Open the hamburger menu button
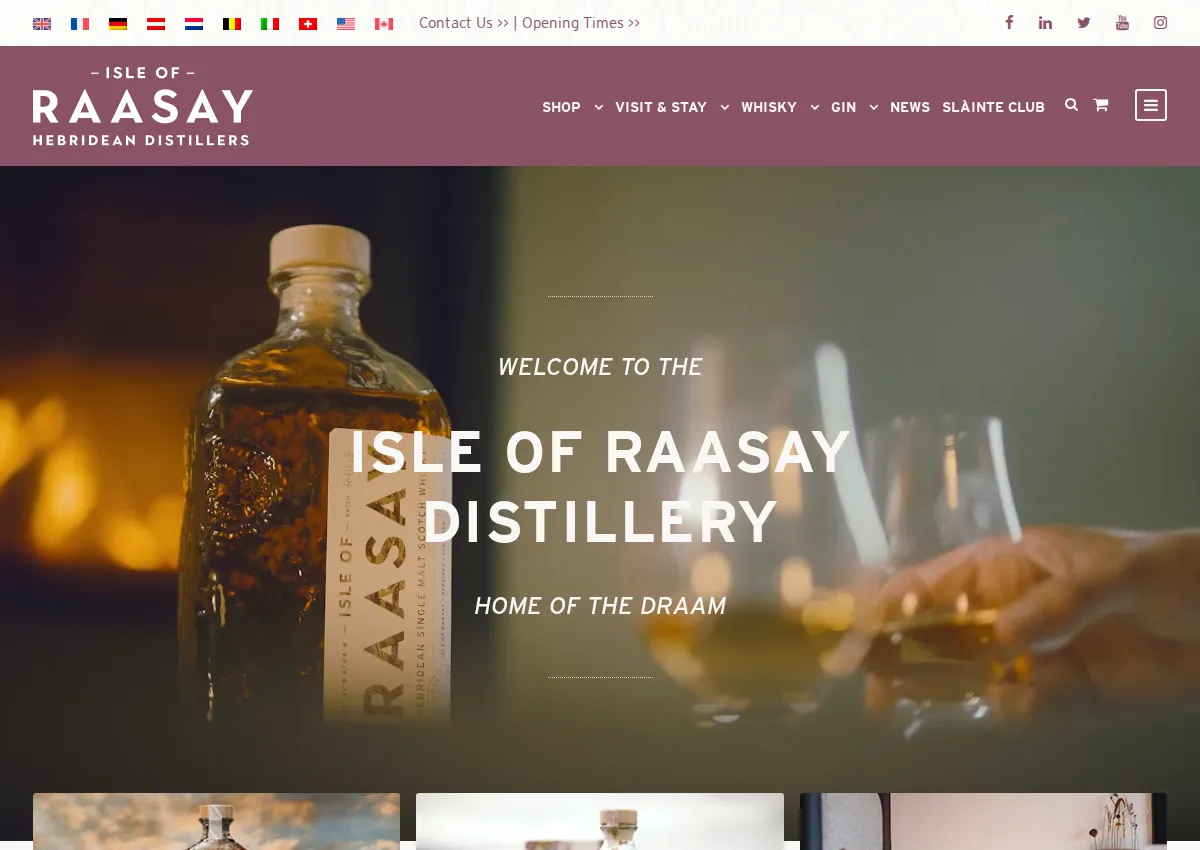 coord(1151,105)
